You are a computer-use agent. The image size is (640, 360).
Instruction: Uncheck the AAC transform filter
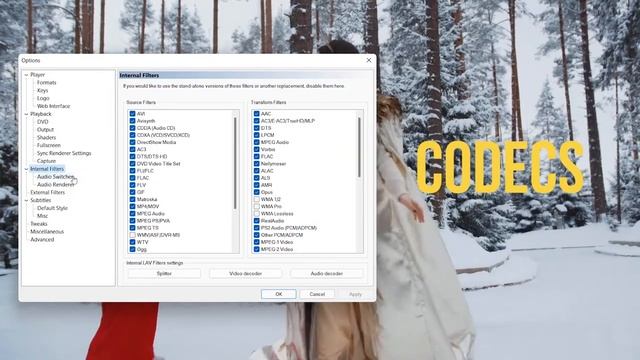256,114
